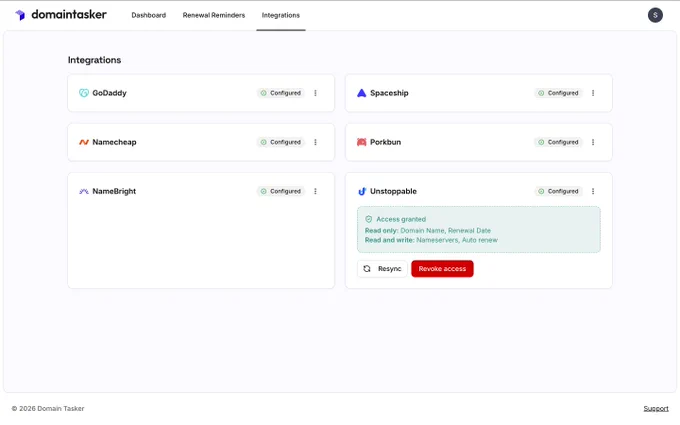Click the Integrations page heading

(94, 60)
